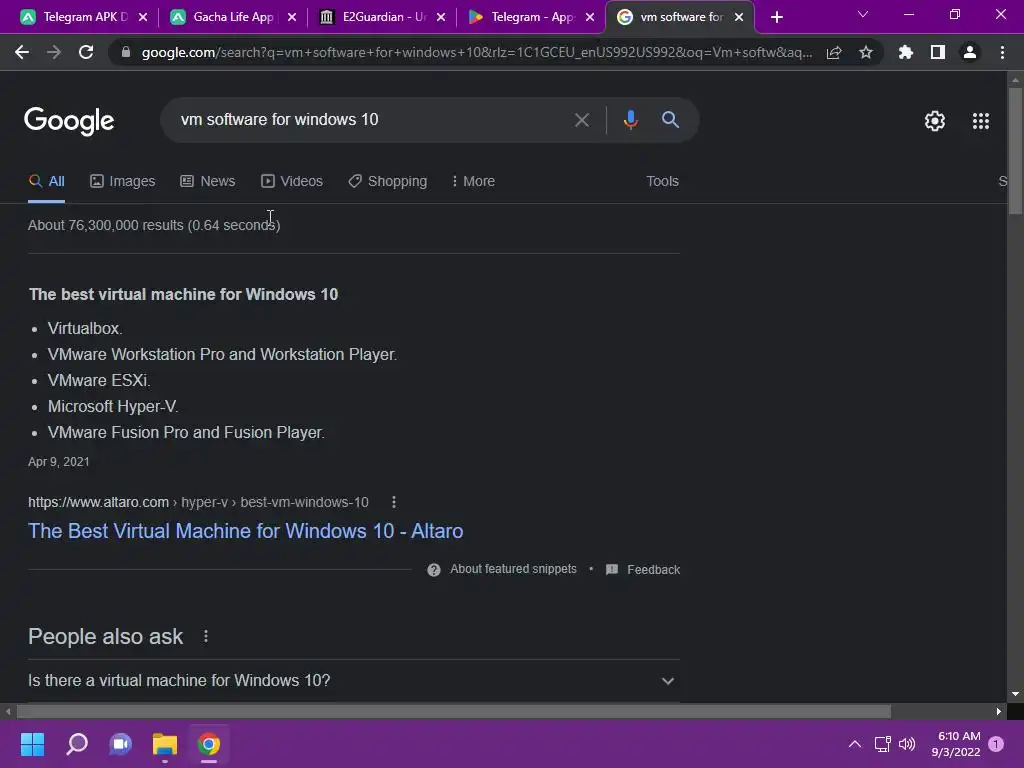The height and width of the screenshot is (768, 1024).
Task: Open the network tray icon
Action: click(x=882, y=744)
